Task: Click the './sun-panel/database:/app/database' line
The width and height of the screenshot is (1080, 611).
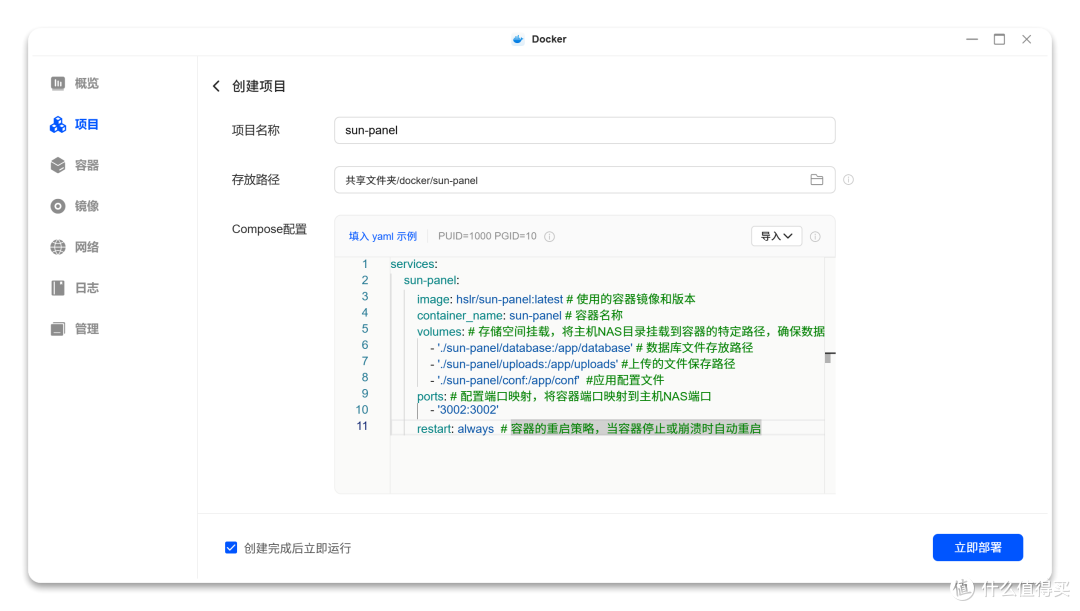Action: coord(591,348)
